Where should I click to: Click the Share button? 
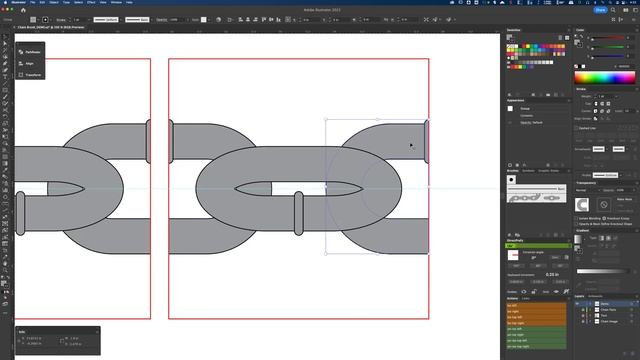point(600,10)
